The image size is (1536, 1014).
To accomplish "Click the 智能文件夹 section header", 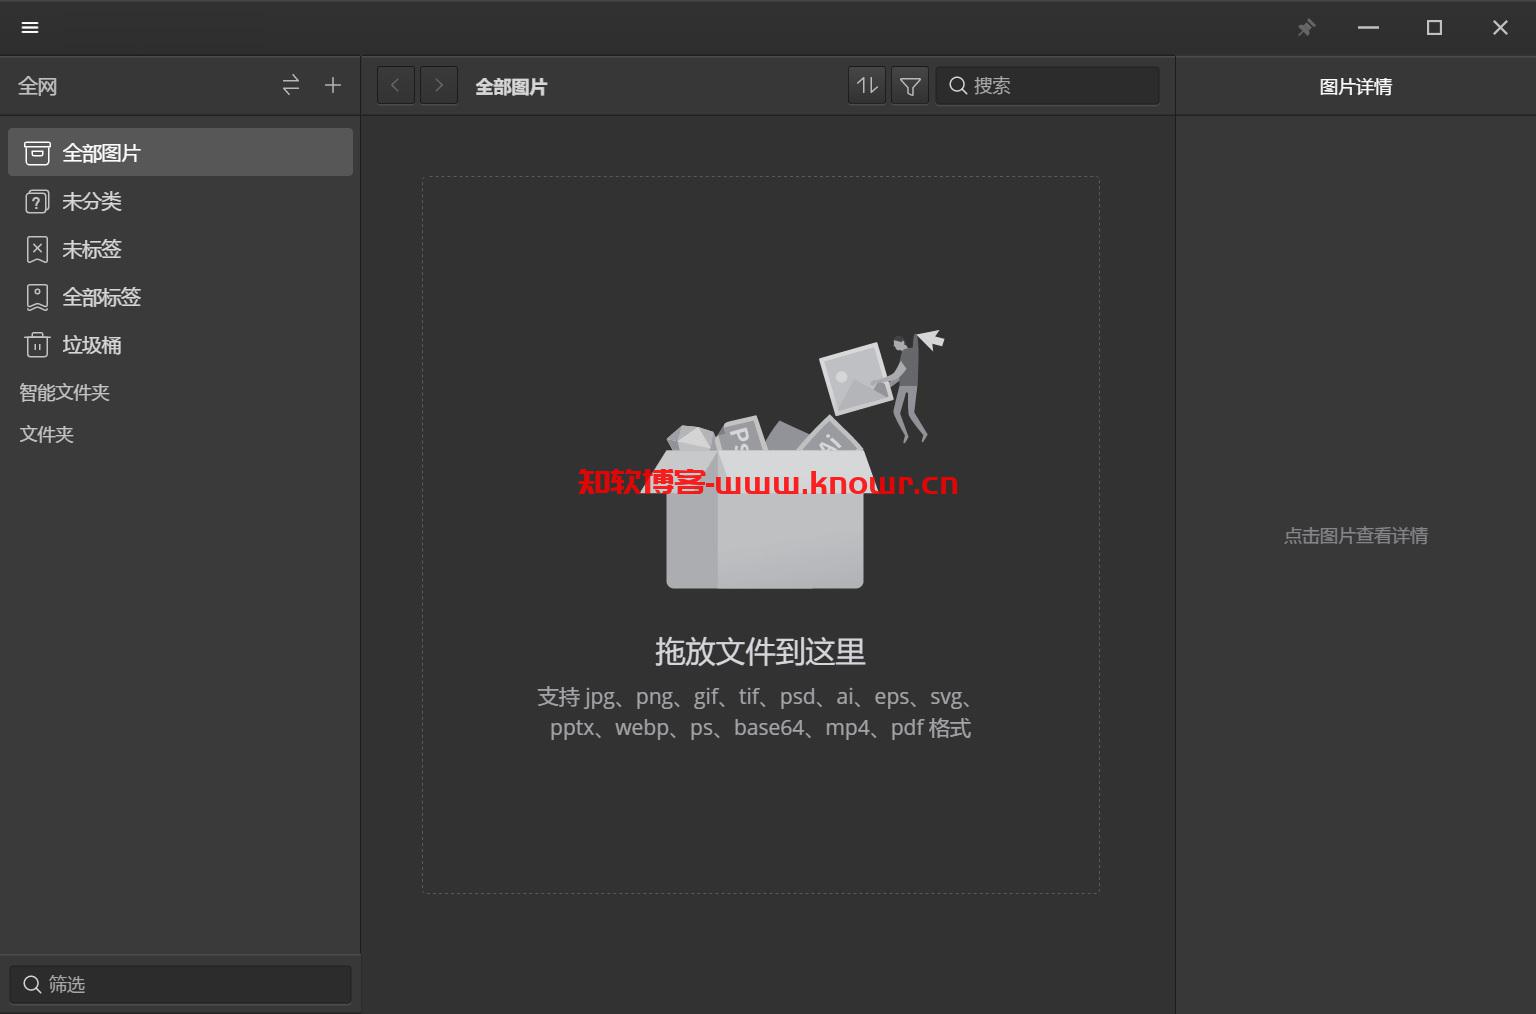I will [x=65, y=393].
